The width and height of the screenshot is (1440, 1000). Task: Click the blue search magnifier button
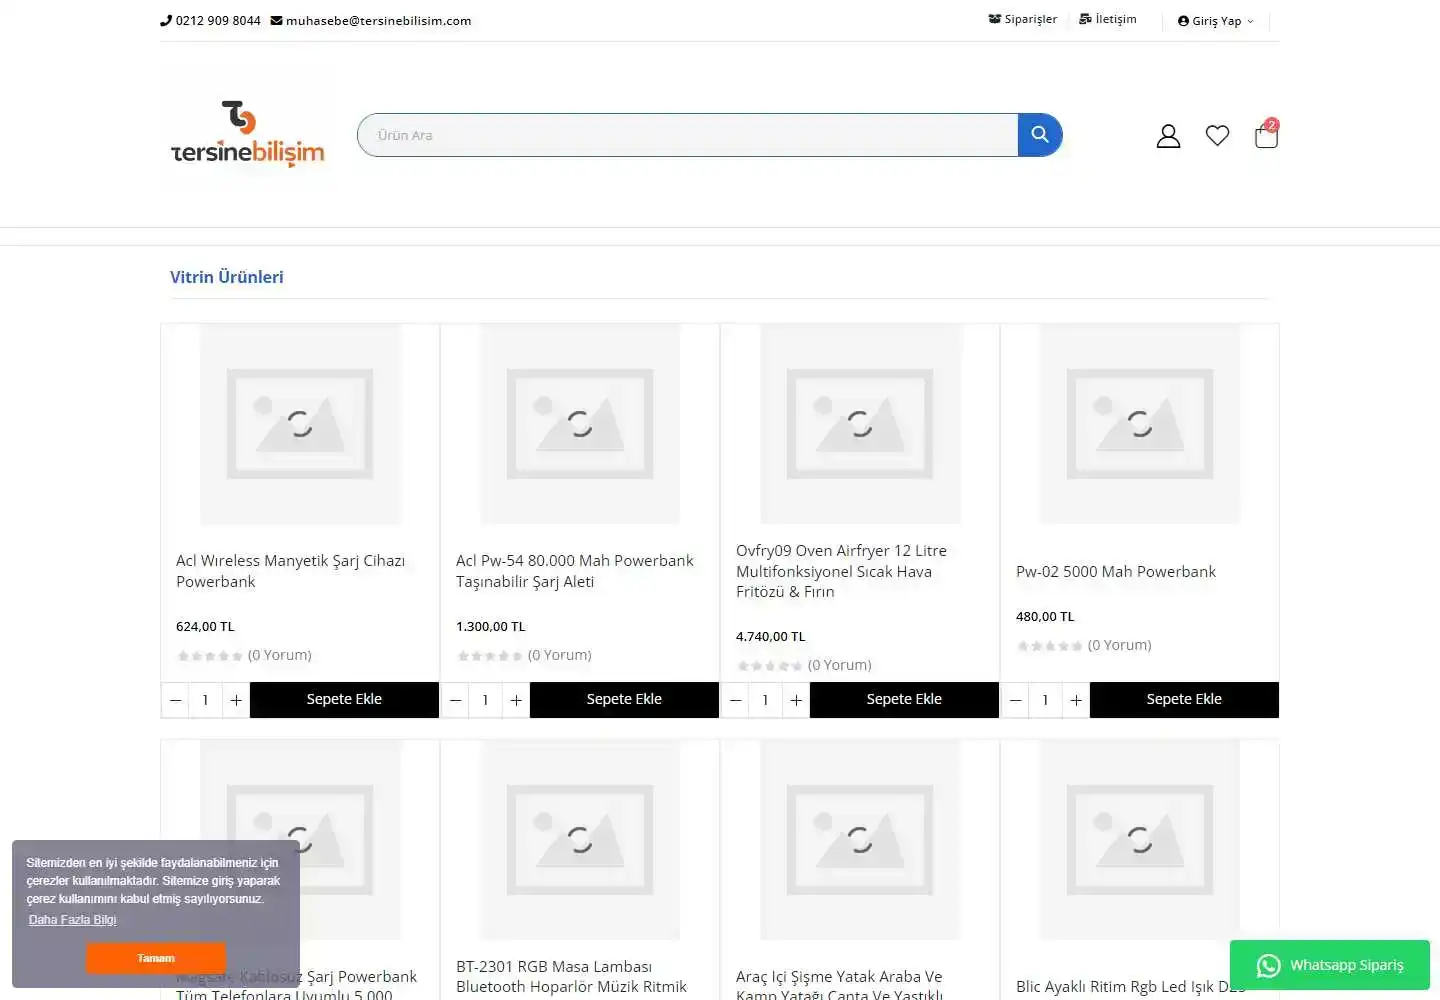(1040, 135)
